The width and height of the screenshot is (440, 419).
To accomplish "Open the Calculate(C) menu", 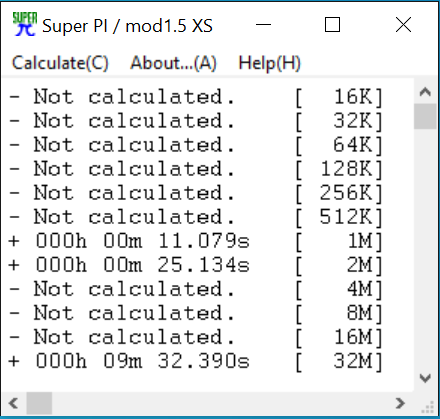I will 60,63.
